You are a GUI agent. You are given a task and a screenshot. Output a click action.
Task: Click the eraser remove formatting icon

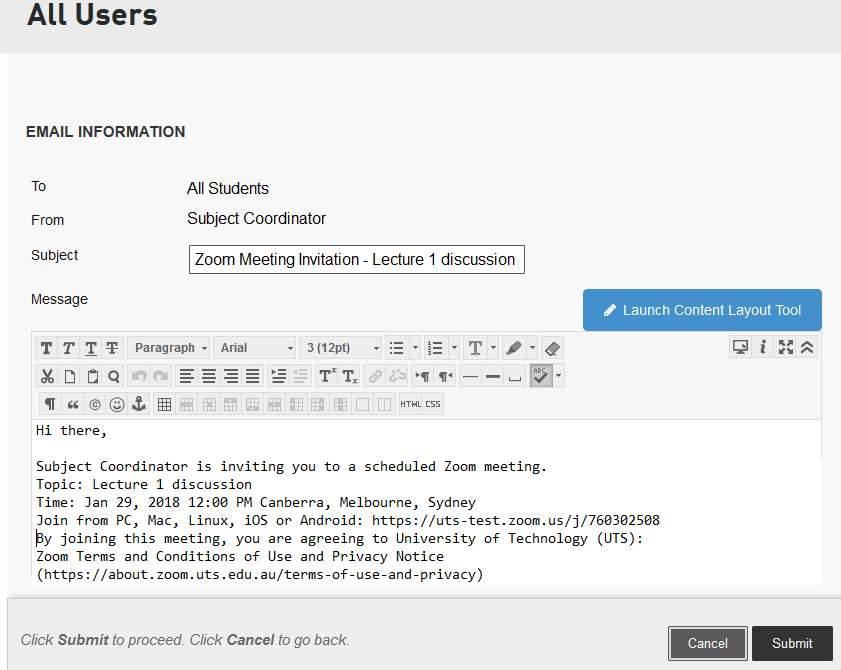point(553,348)
